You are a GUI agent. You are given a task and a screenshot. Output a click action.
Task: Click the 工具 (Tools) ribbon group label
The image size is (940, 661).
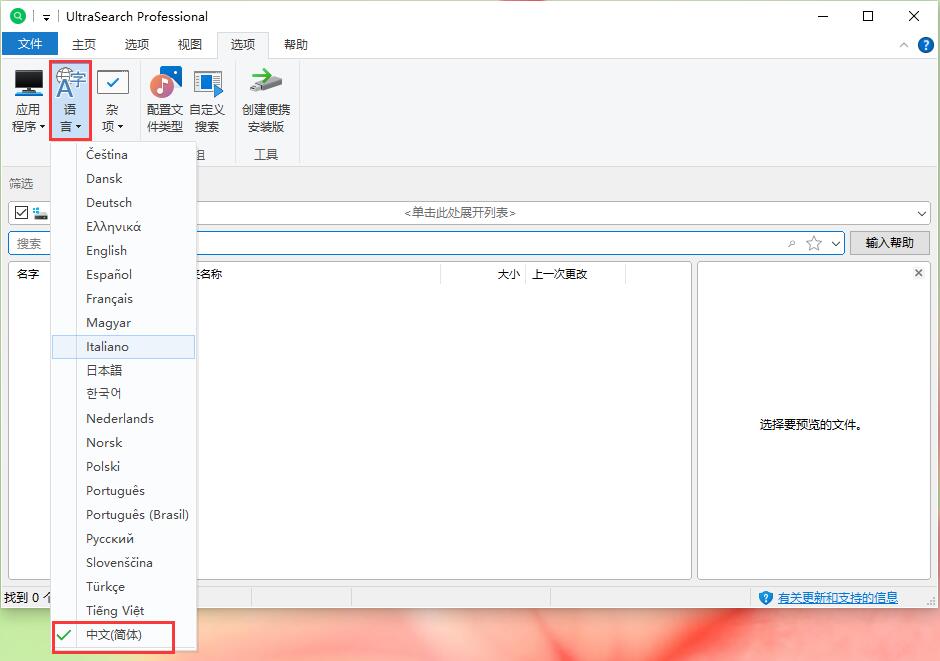coord(266,155)
